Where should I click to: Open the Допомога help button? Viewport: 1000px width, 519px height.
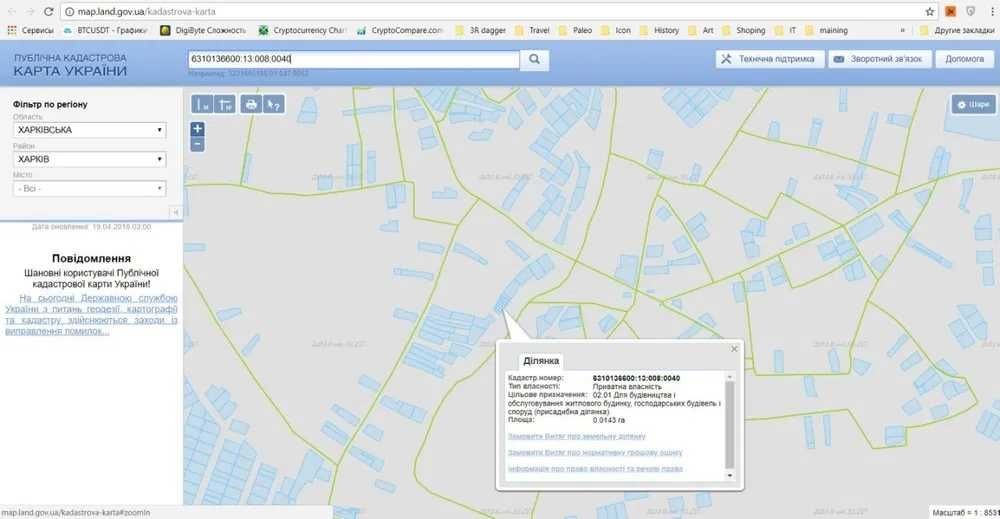[x=964, y=59]
